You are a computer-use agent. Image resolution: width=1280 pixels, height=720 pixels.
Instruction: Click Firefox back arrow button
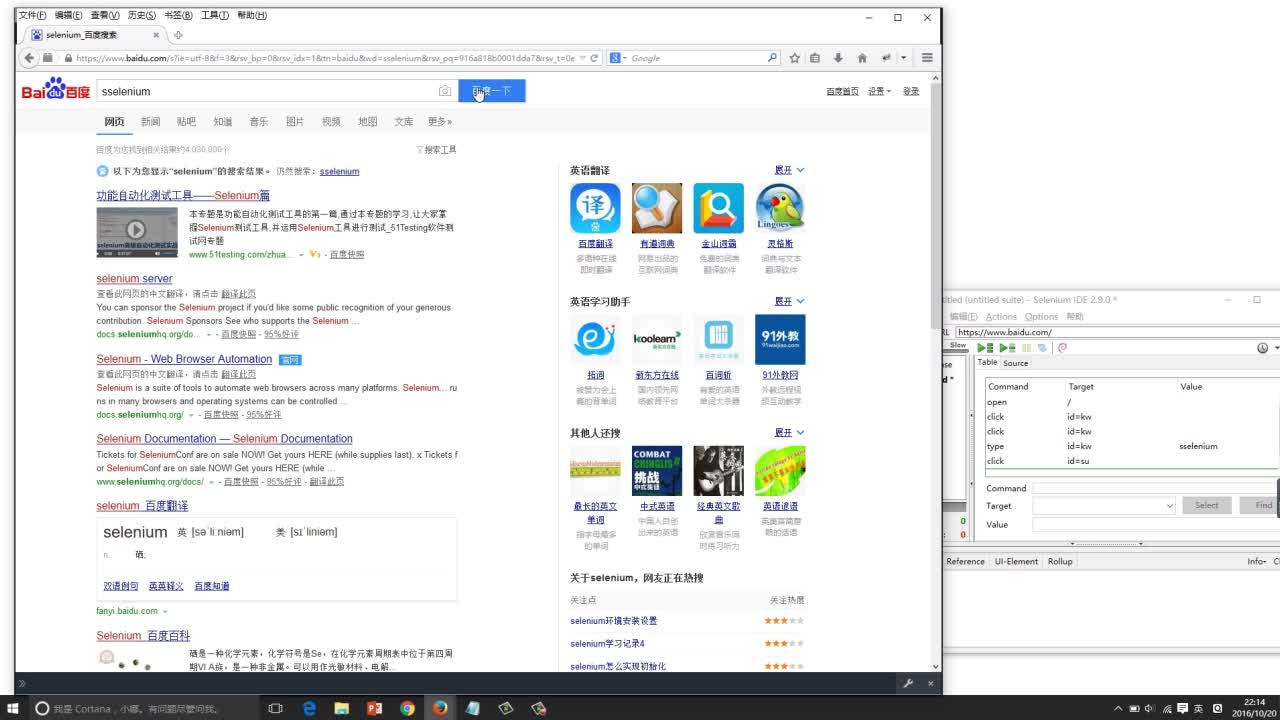[30, 58]
